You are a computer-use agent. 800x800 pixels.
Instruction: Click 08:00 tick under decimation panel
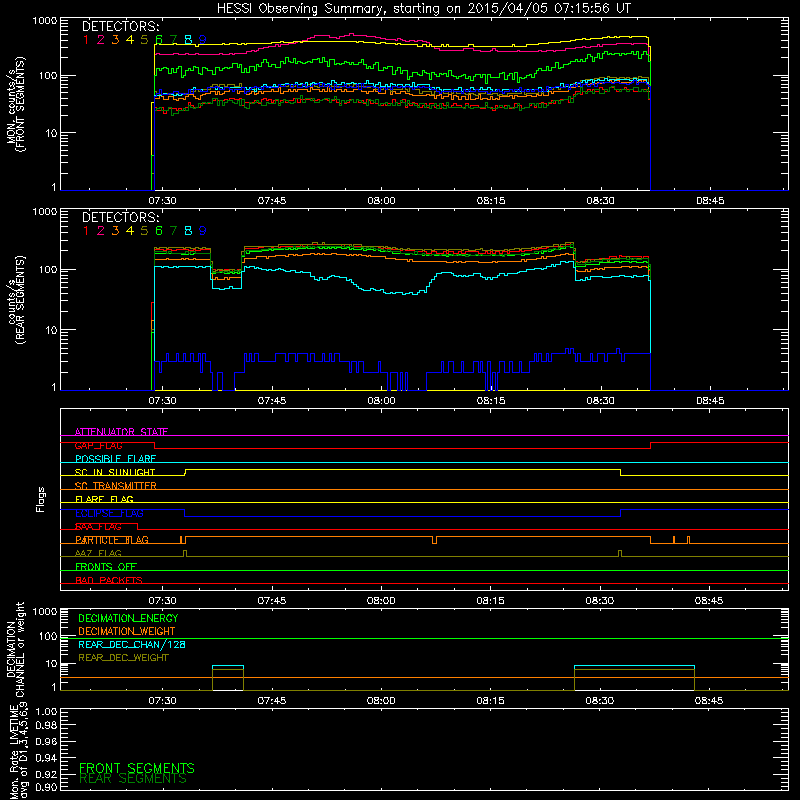[381, 701]
